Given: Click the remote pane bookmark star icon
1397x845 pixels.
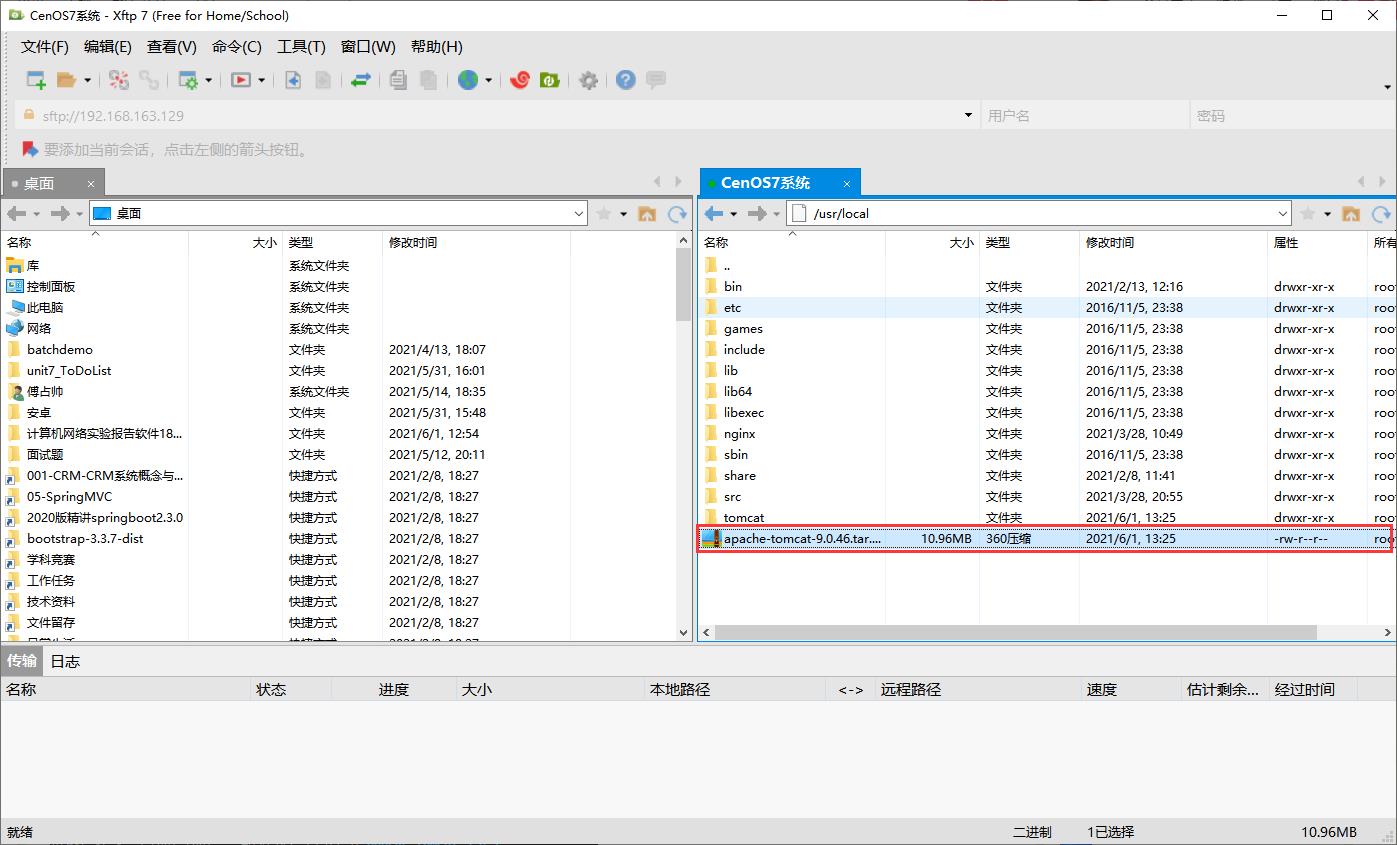Looking at the screenshot, I should click(x=1306, y=214).
